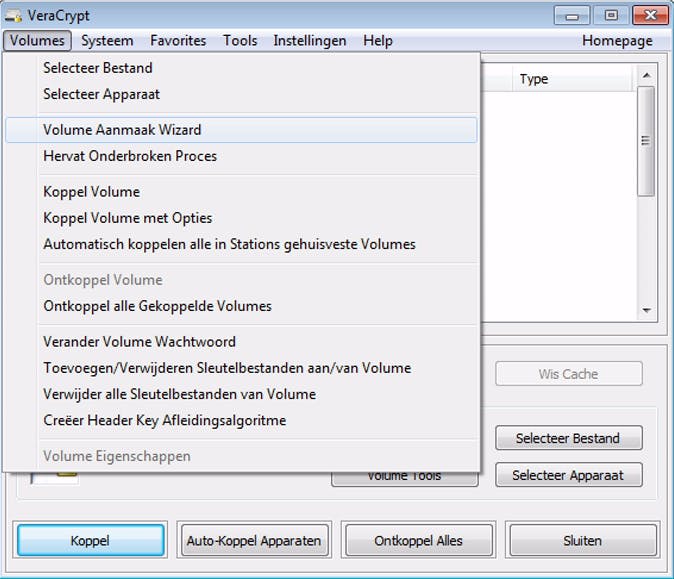Choose Koppel Volume met Opties

pyautogui.click(x=241, y=218)
